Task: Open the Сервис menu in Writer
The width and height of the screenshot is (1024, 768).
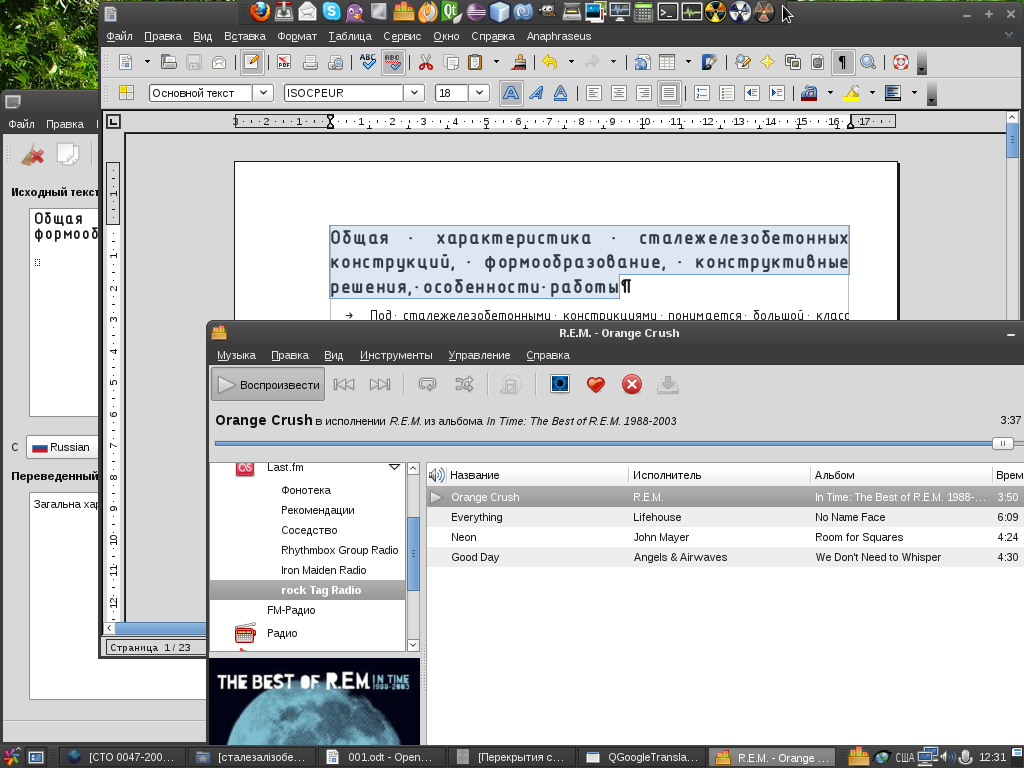Action: (402, 37)
